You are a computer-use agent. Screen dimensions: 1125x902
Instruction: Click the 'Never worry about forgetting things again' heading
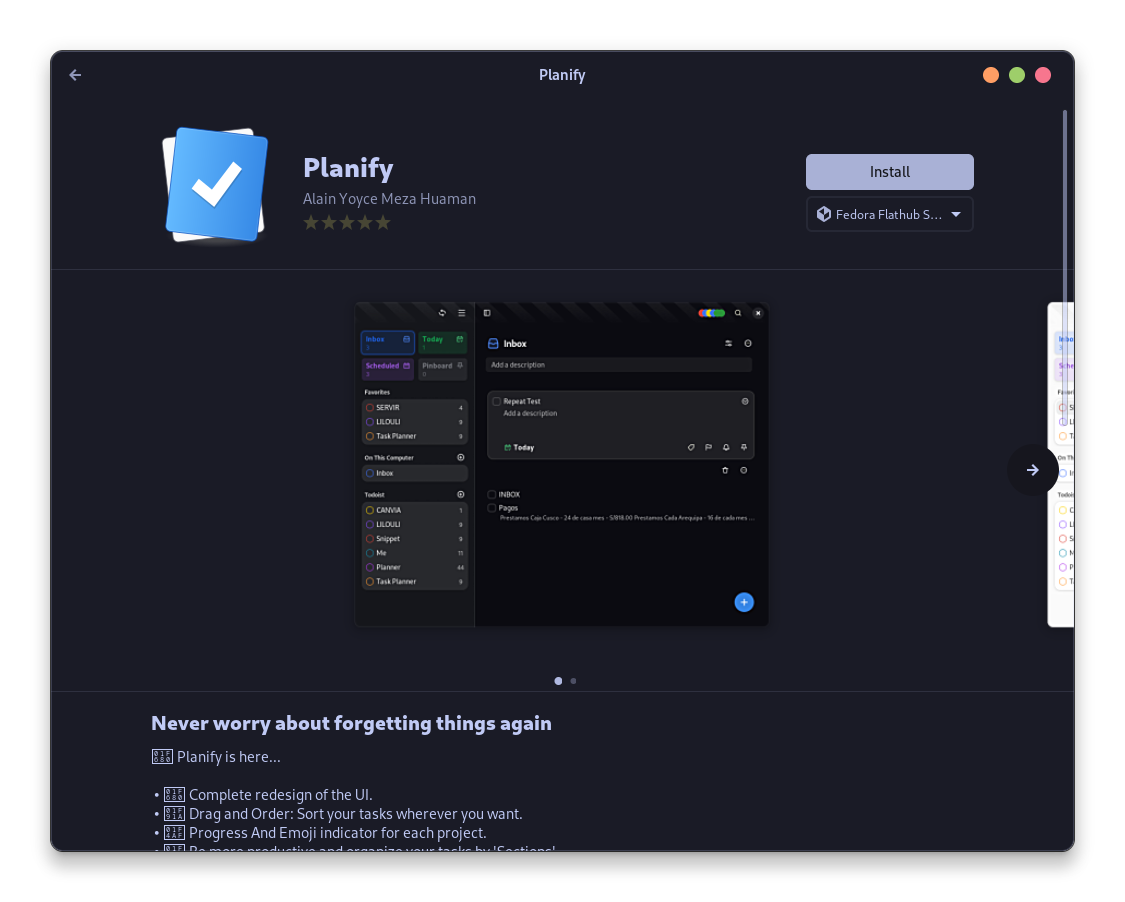[352, 723]
